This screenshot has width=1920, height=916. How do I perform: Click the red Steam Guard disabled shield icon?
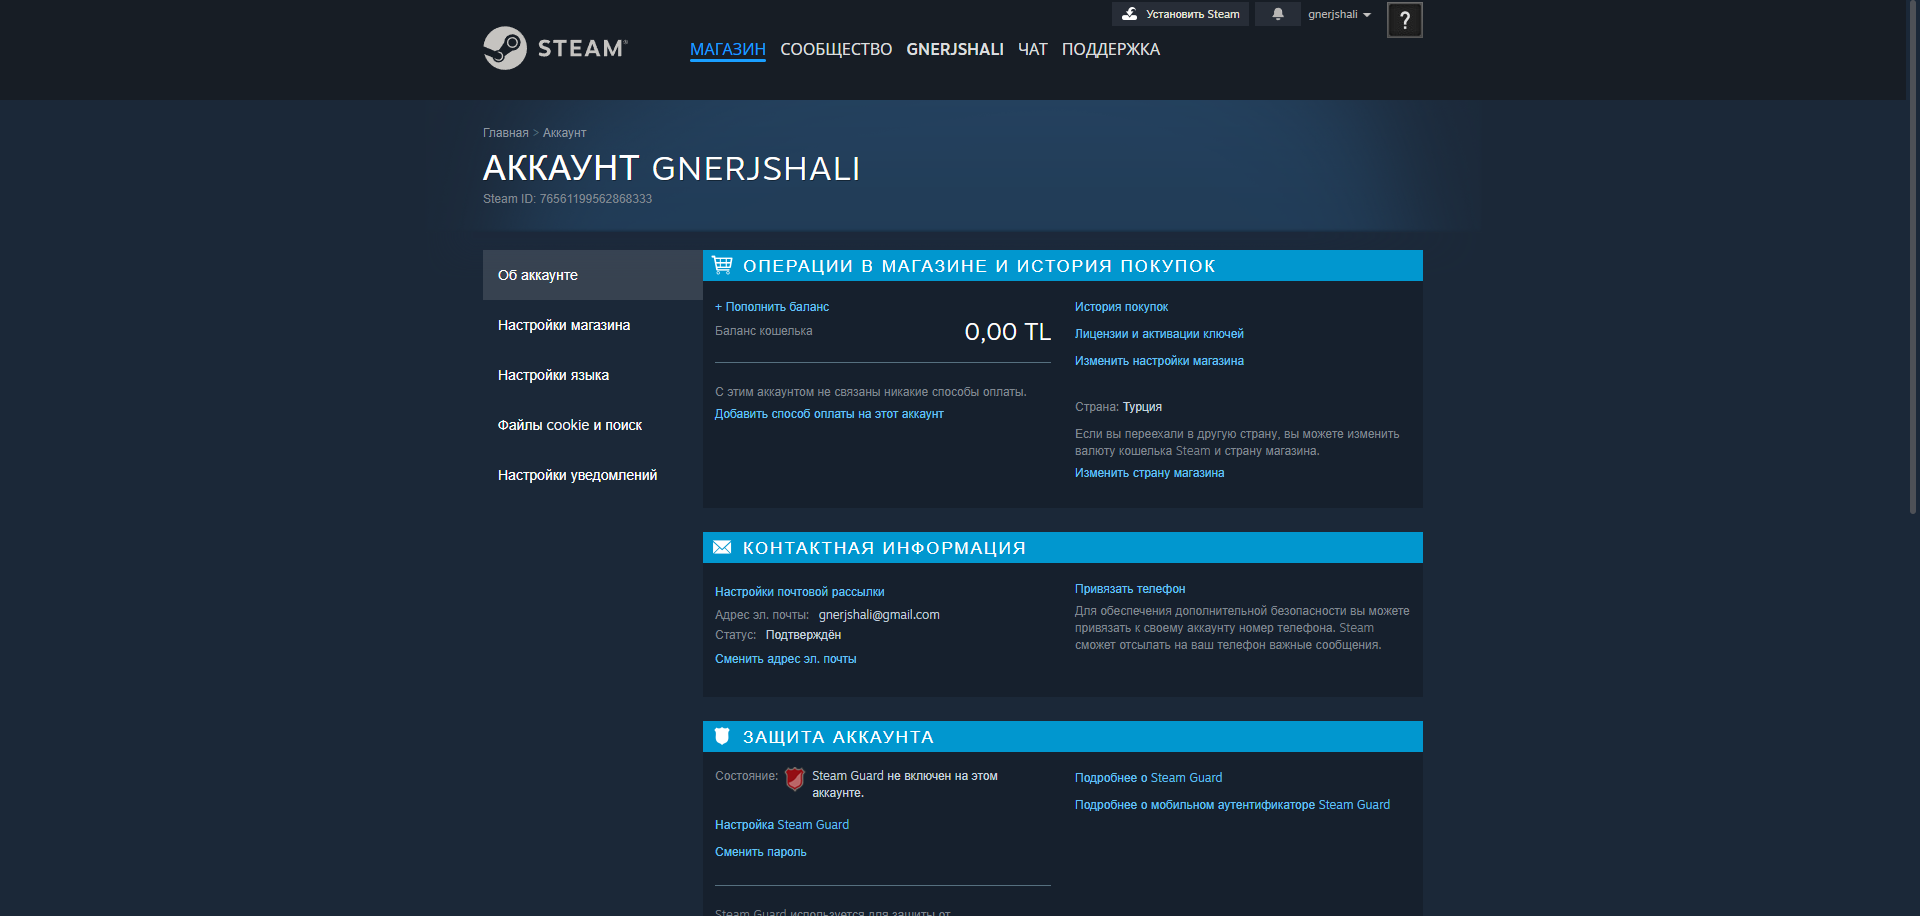pyautogui.click(x=795, y=779)
